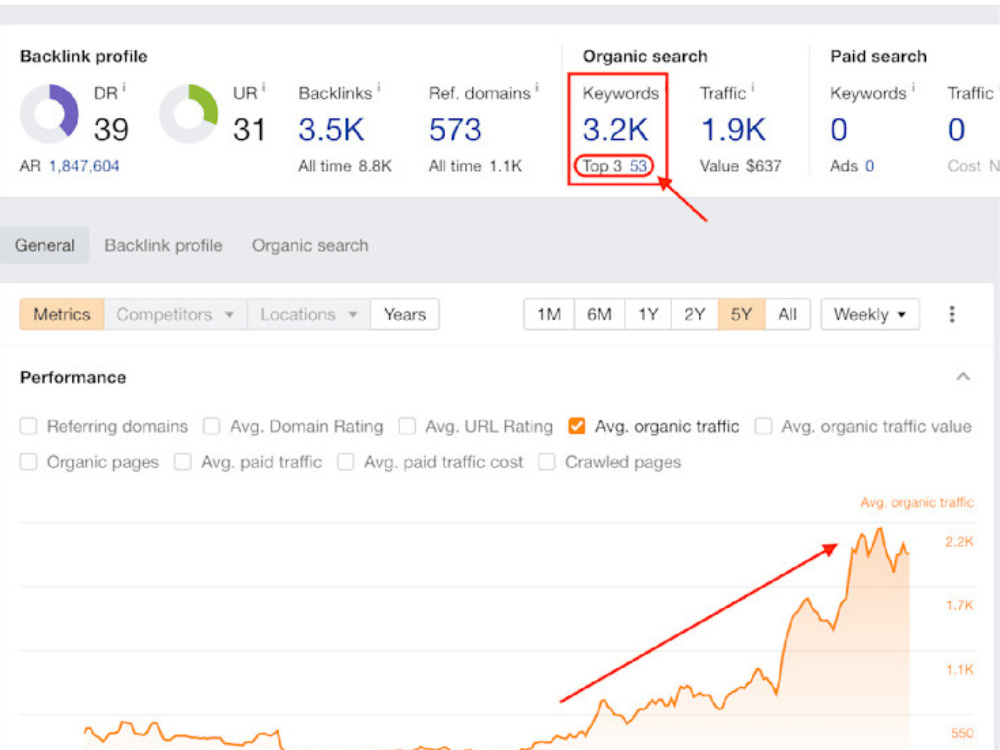The height and width of the screenshot is (750, 1000).
Task: Enable the Avg. paid traffic cost checkbox
Action: (346, 462)
